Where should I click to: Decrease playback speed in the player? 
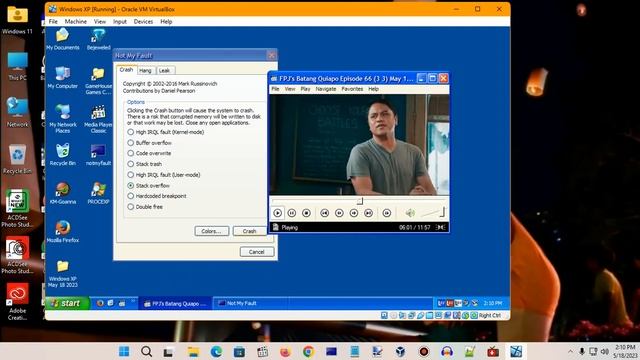pyautogui.click(x=339, y=213)
